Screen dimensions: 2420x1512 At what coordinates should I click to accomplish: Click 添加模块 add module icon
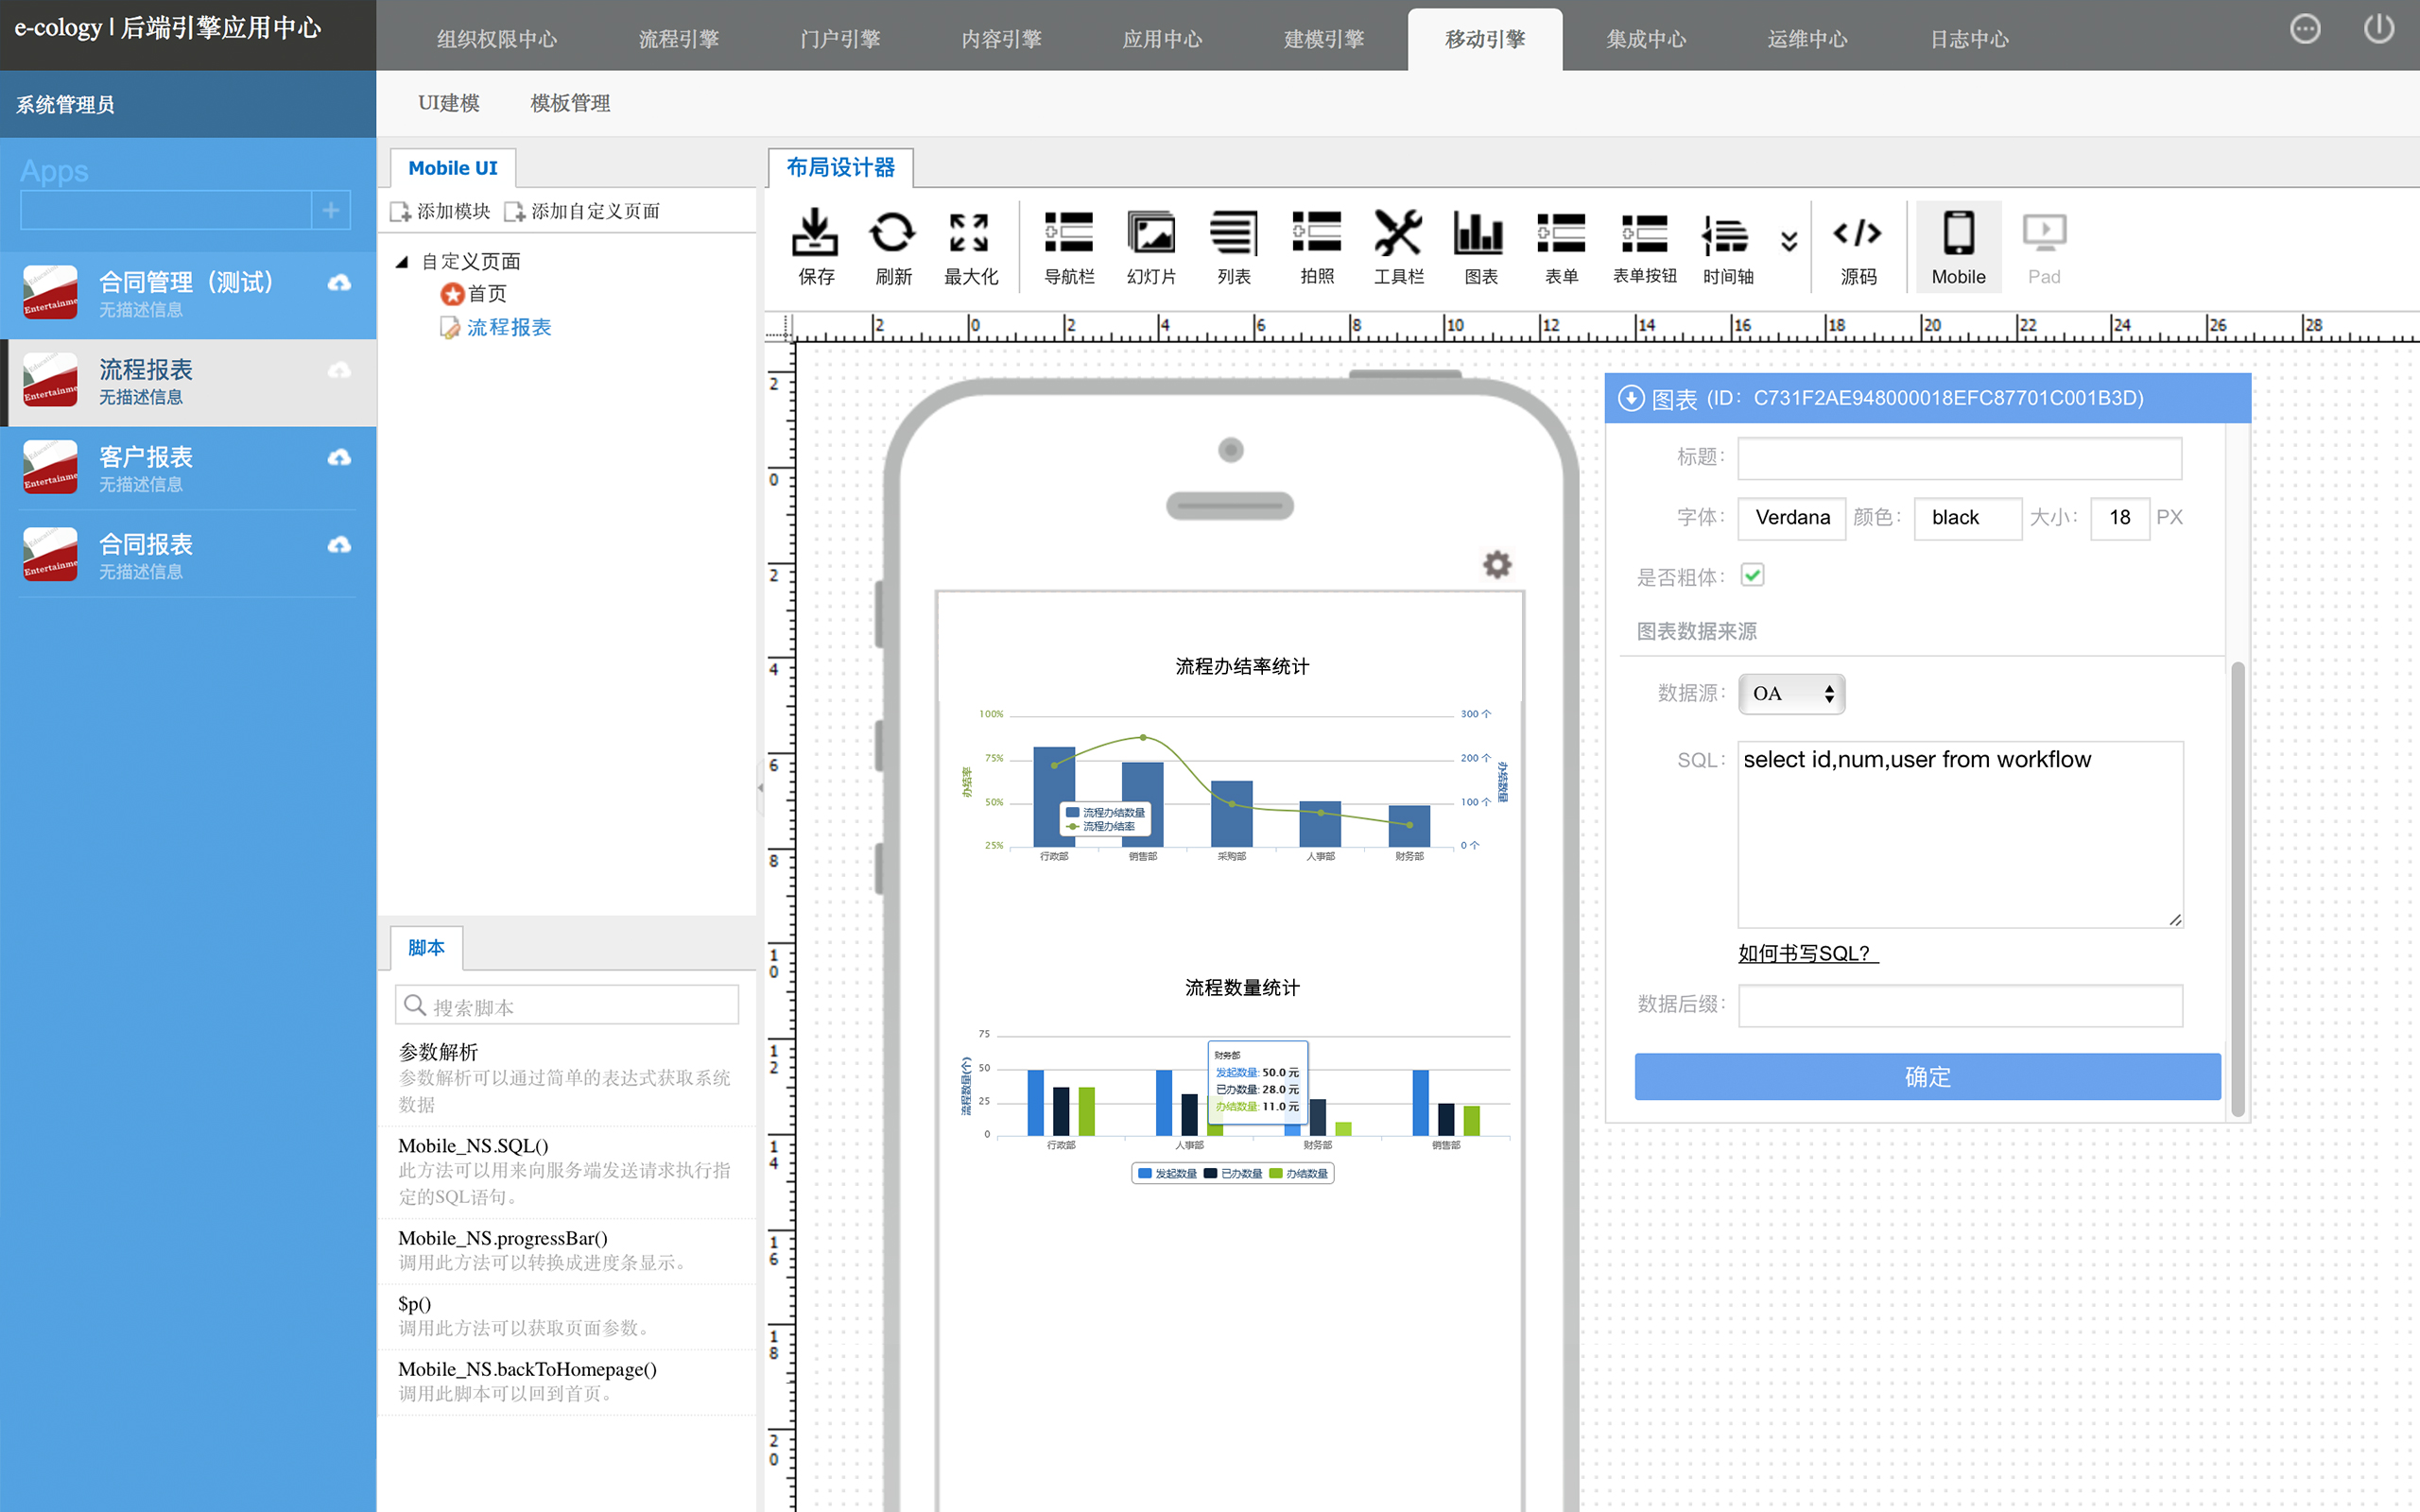click(x=400, y=212)
